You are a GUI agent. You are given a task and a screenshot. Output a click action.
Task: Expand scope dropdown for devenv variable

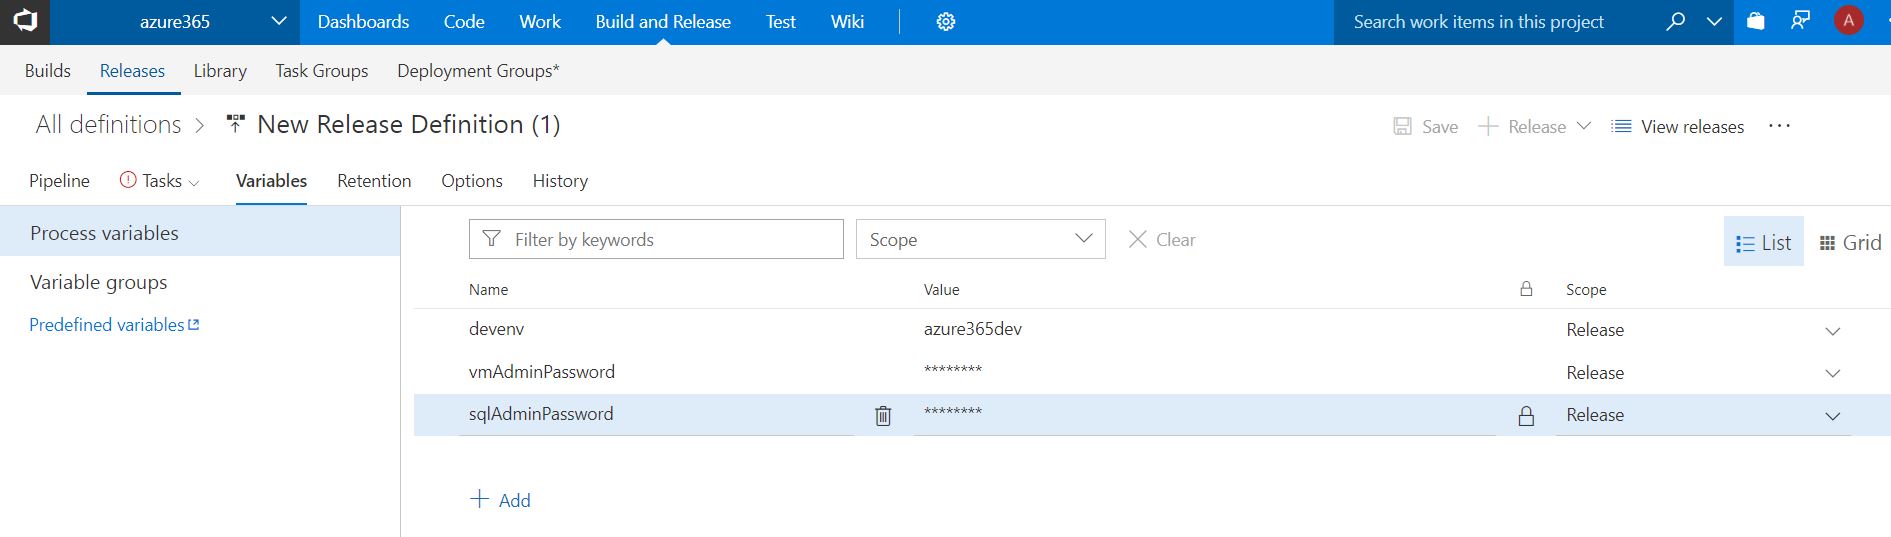(1832, 331)
